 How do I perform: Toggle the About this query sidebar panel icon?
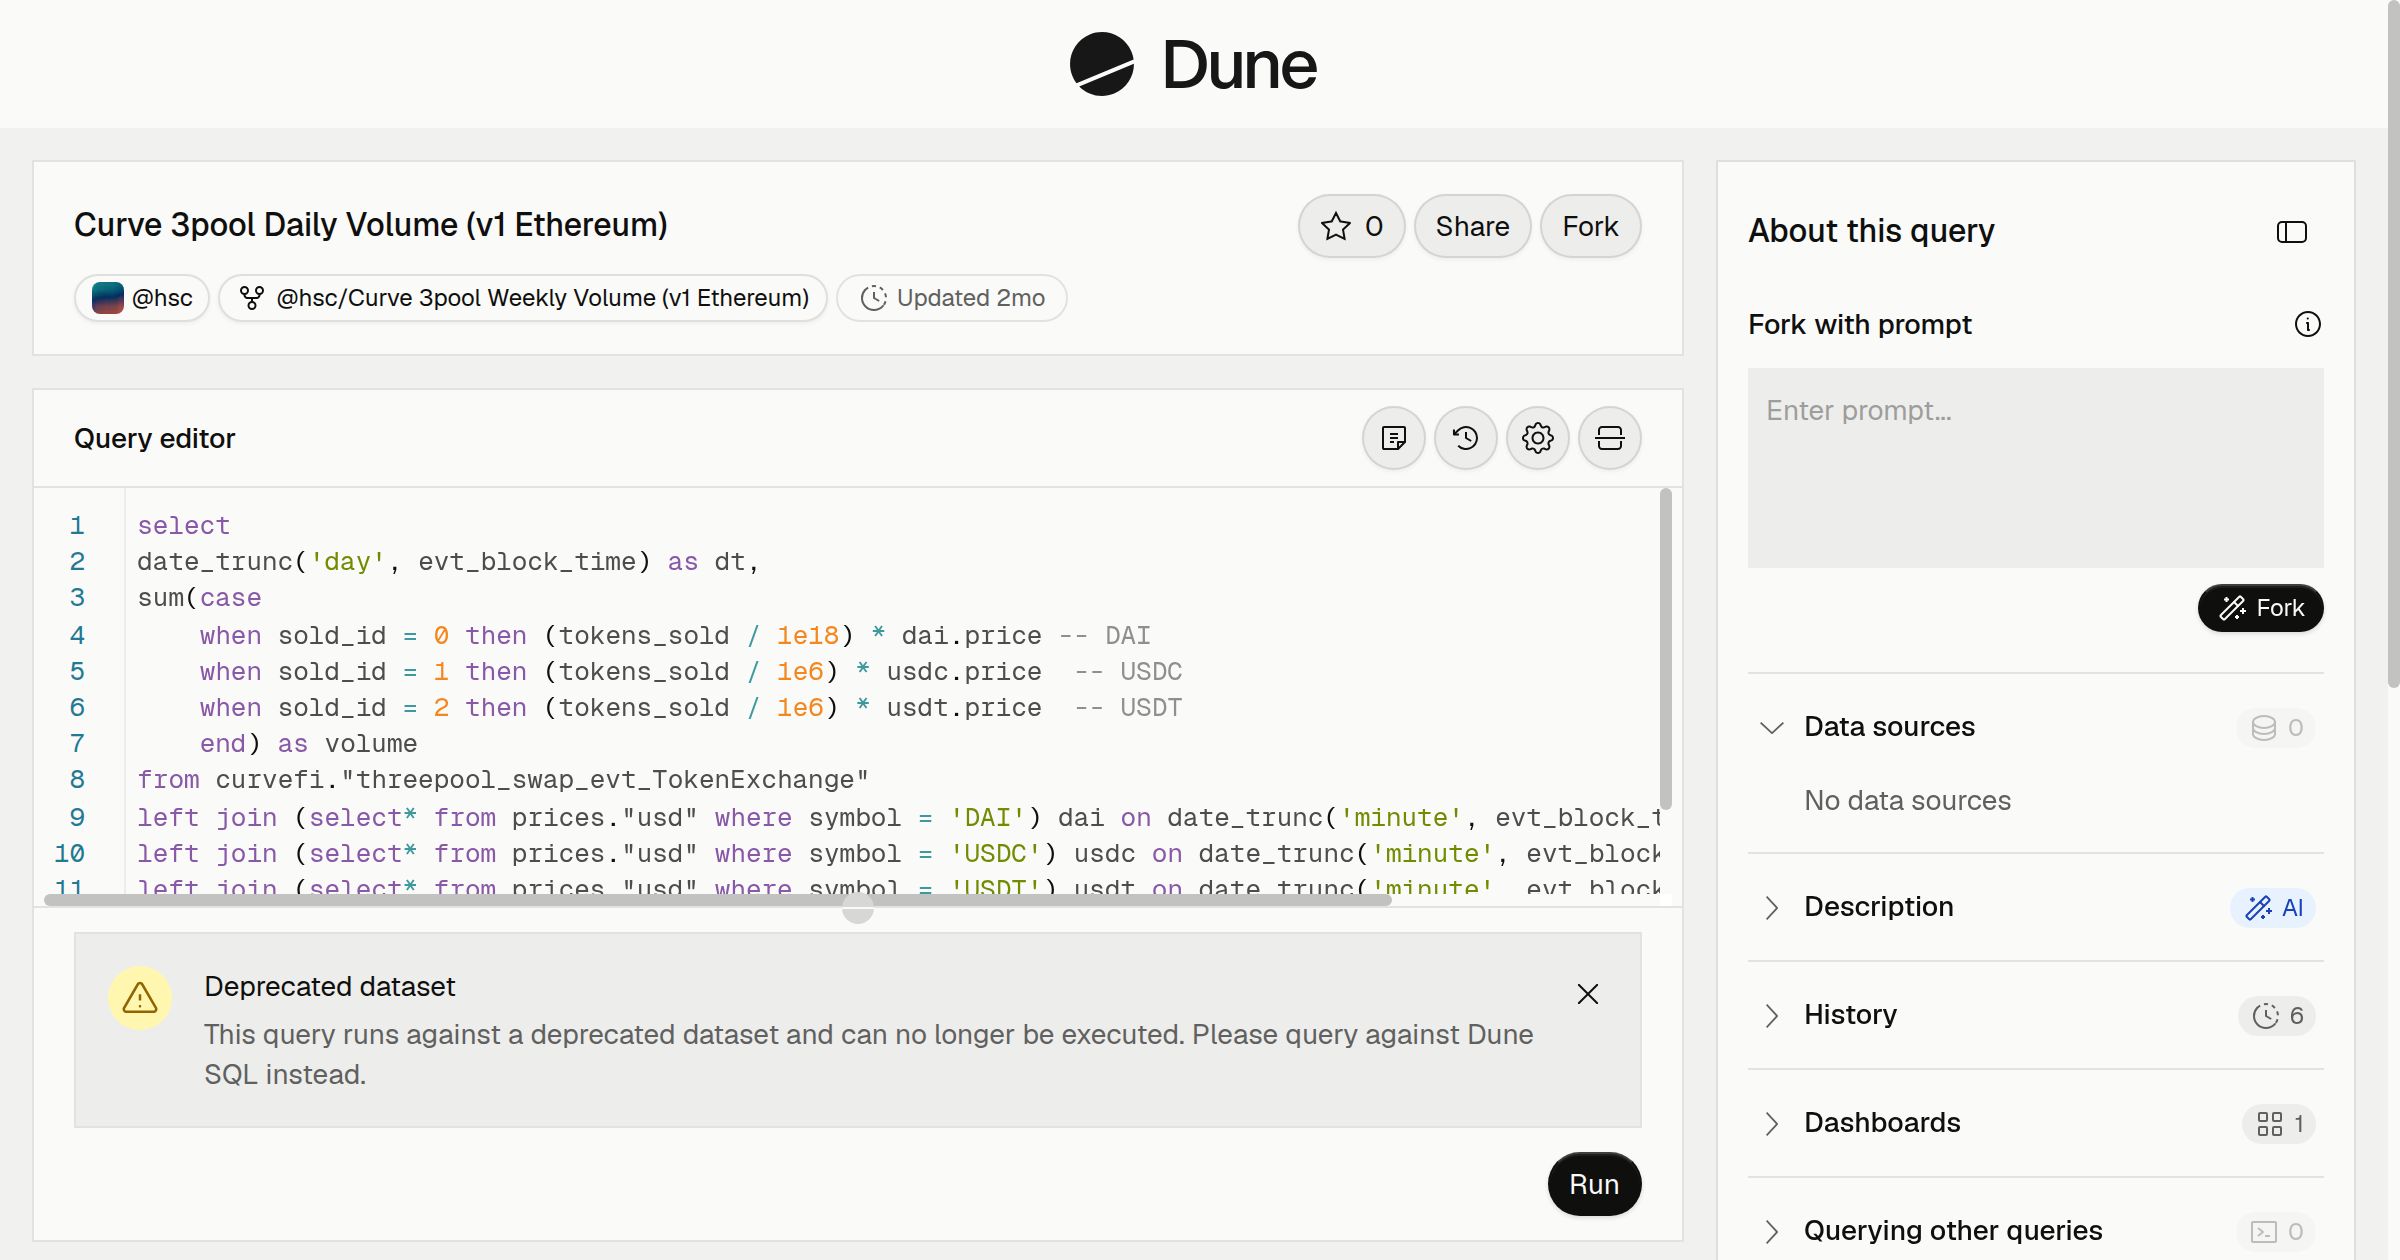click(x=2291, y=232)
